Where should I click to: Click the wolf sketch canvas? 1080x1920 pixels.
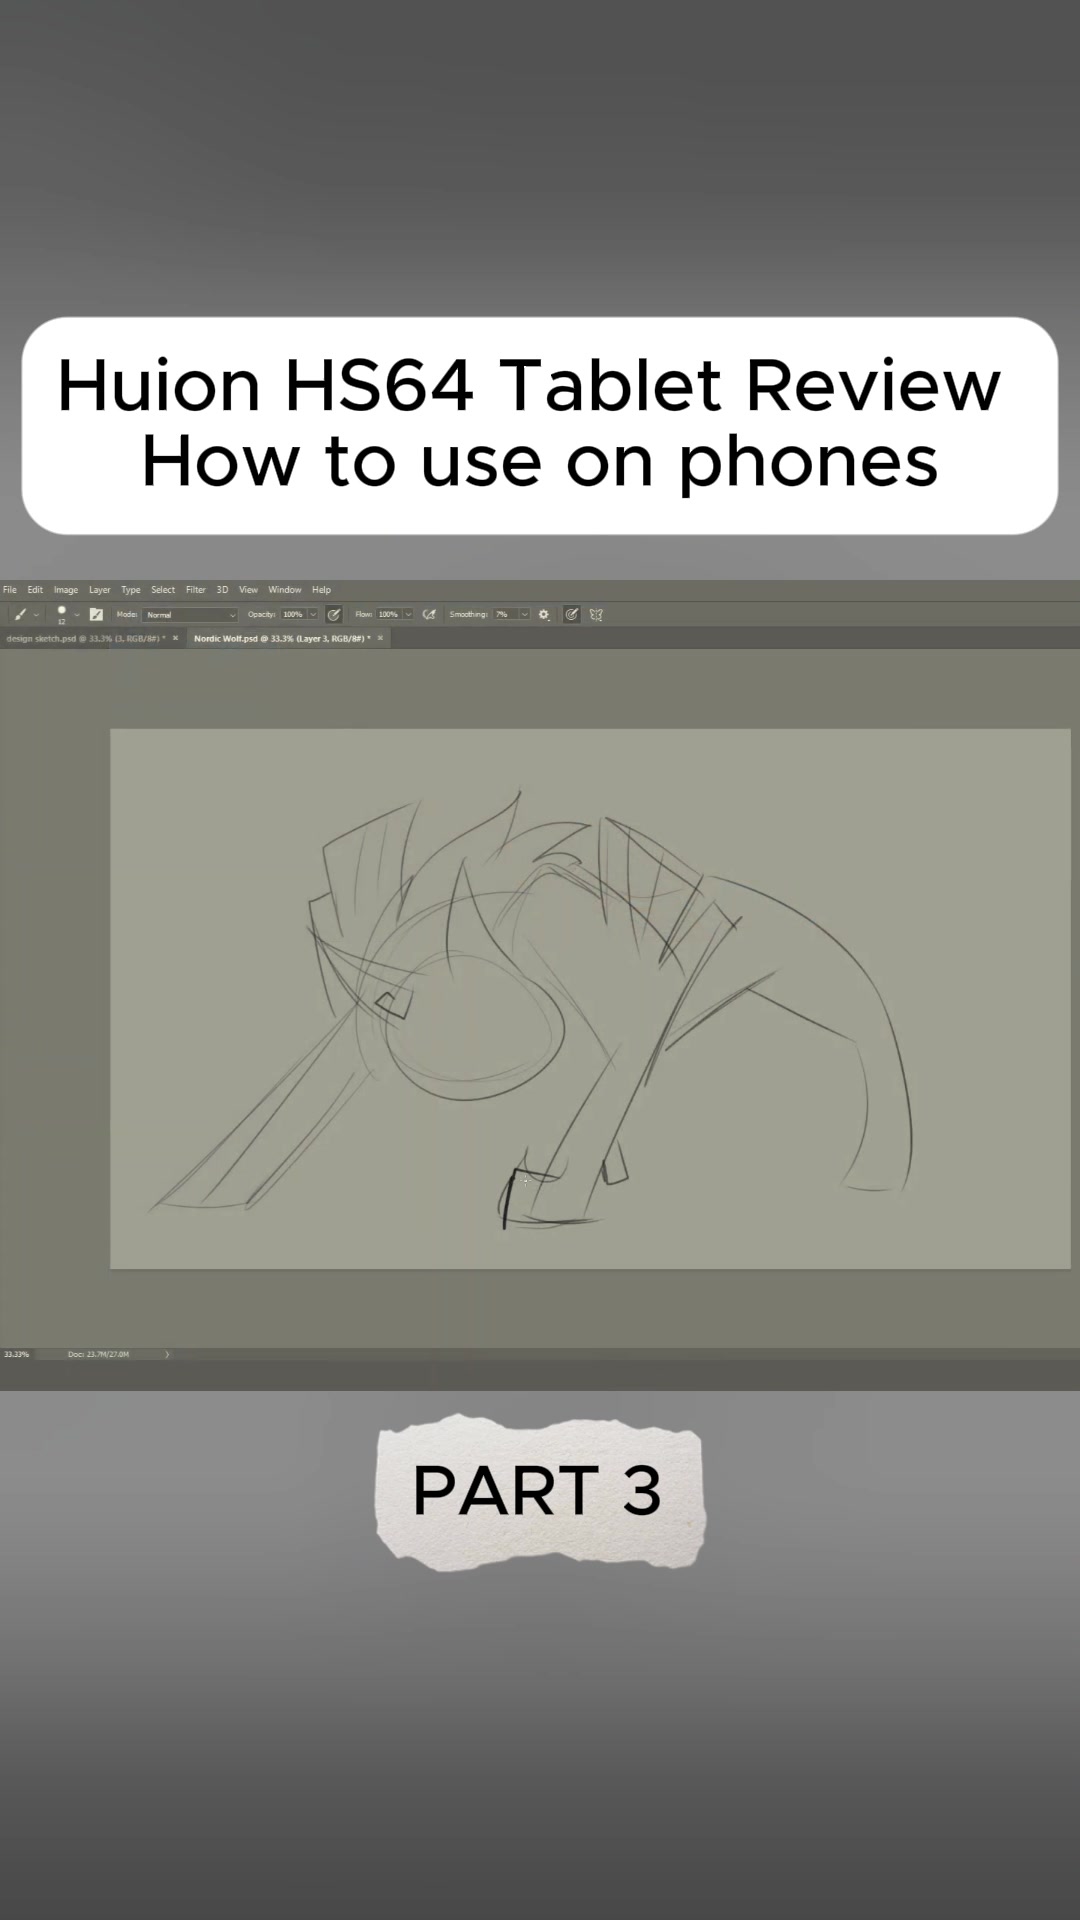(590, 999)
